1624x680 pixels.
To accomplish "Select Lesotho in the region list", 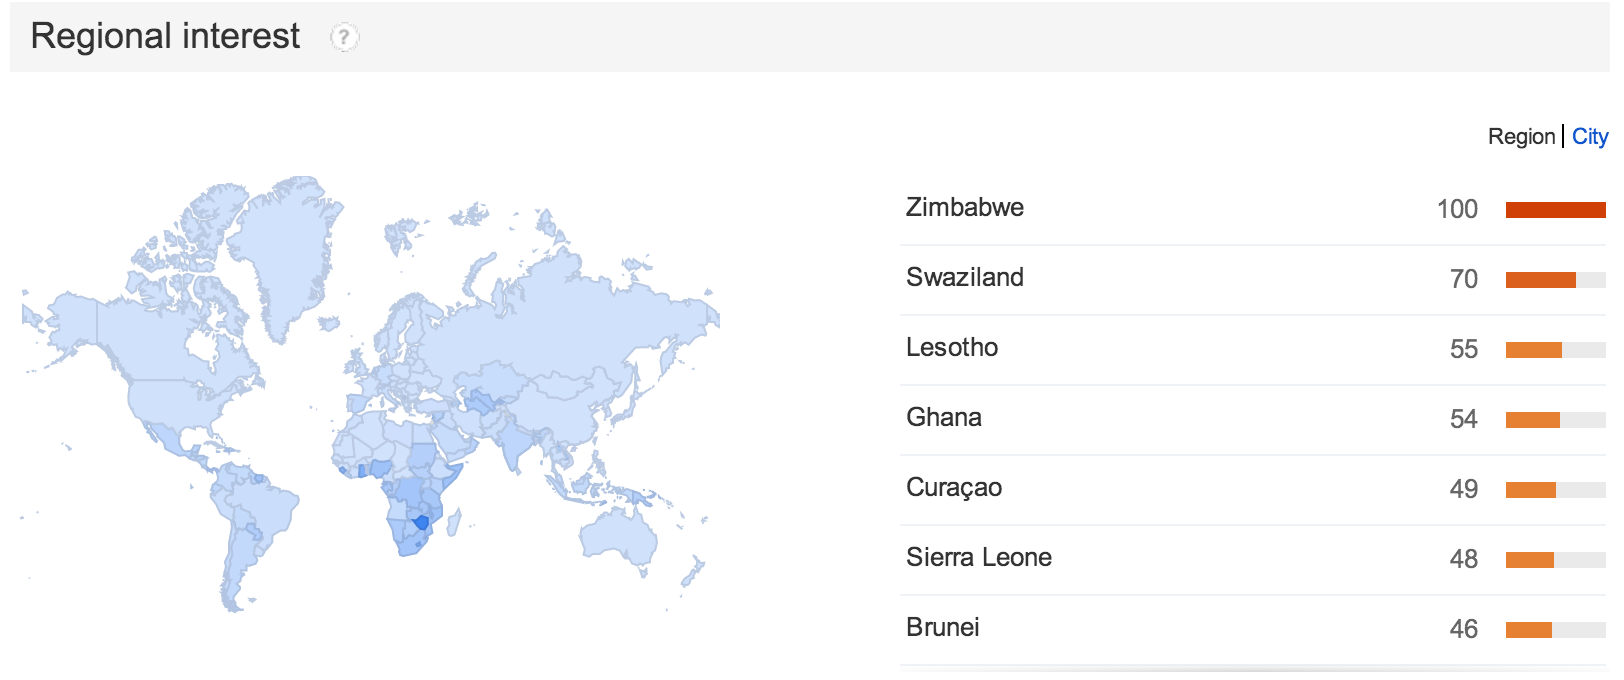I will 951,347.
